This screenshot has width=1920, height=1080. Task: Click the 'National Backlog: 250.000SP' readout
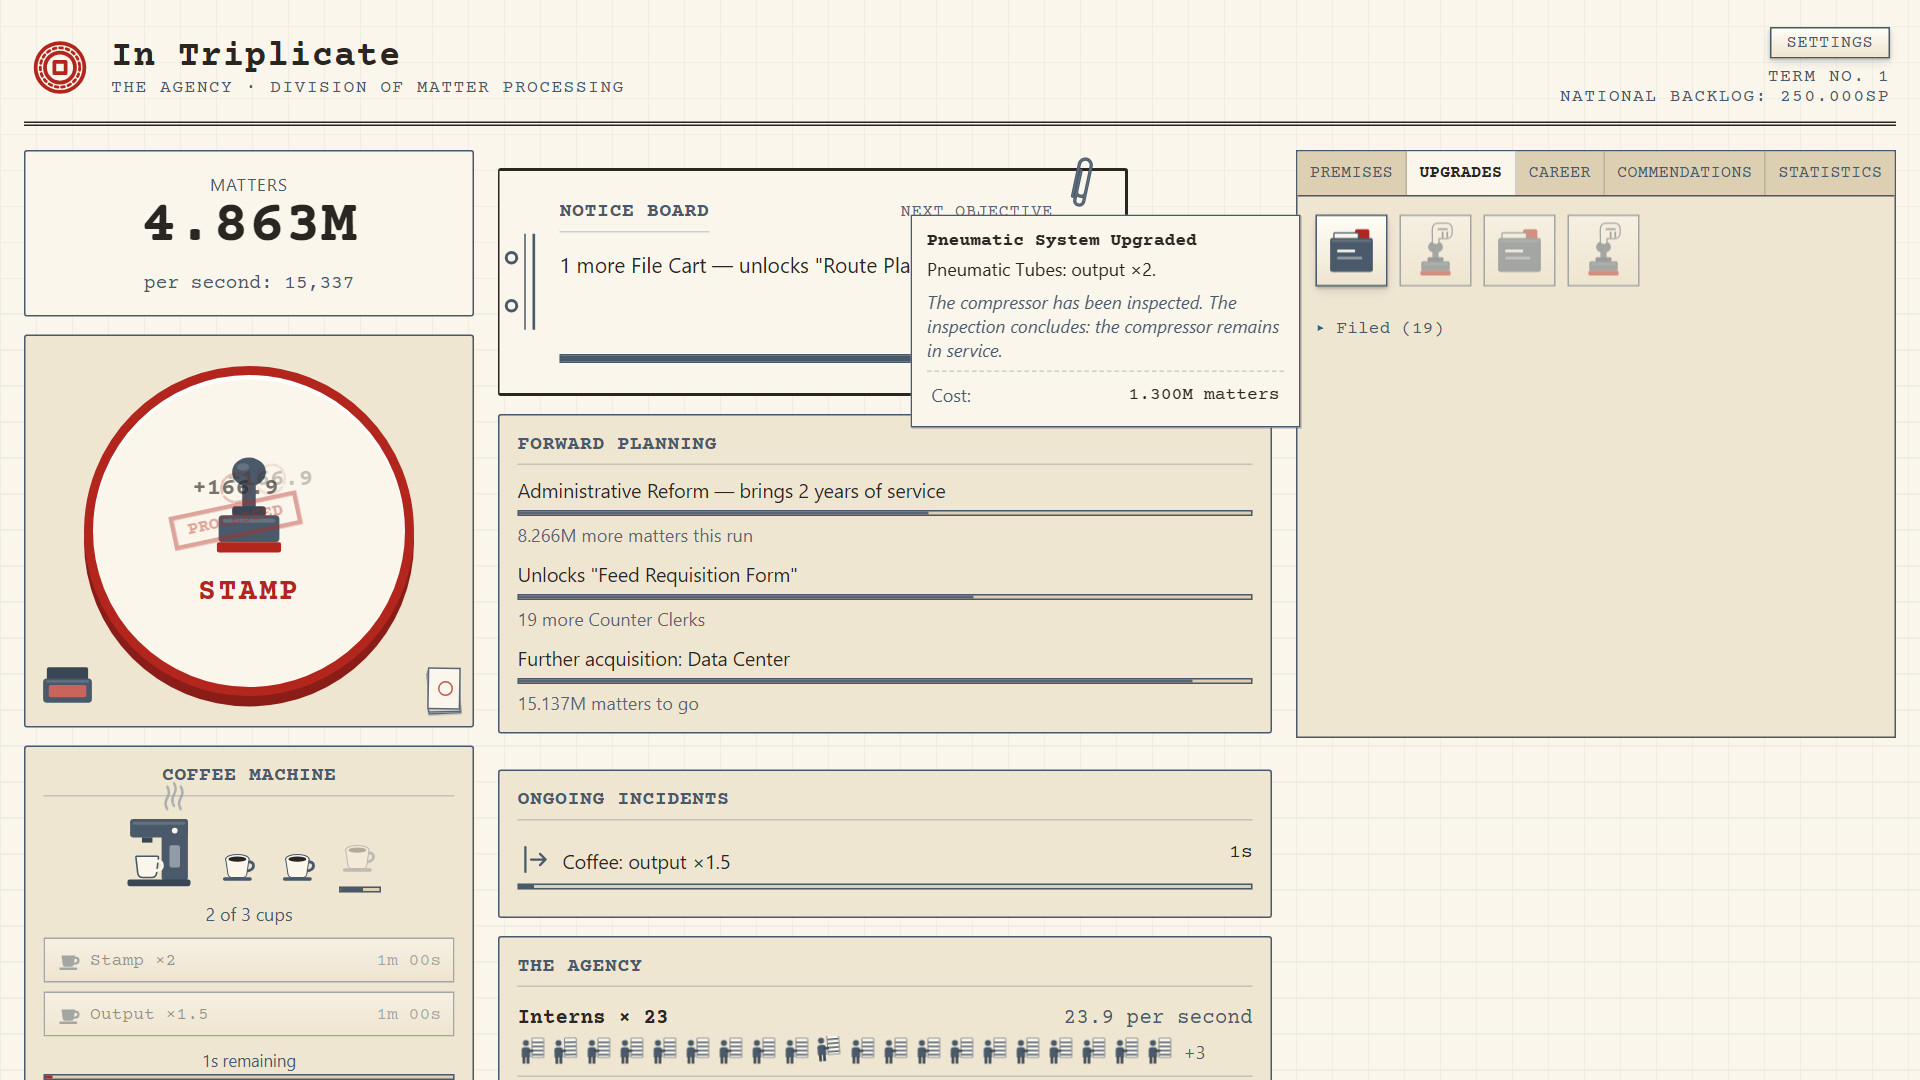1724,96
